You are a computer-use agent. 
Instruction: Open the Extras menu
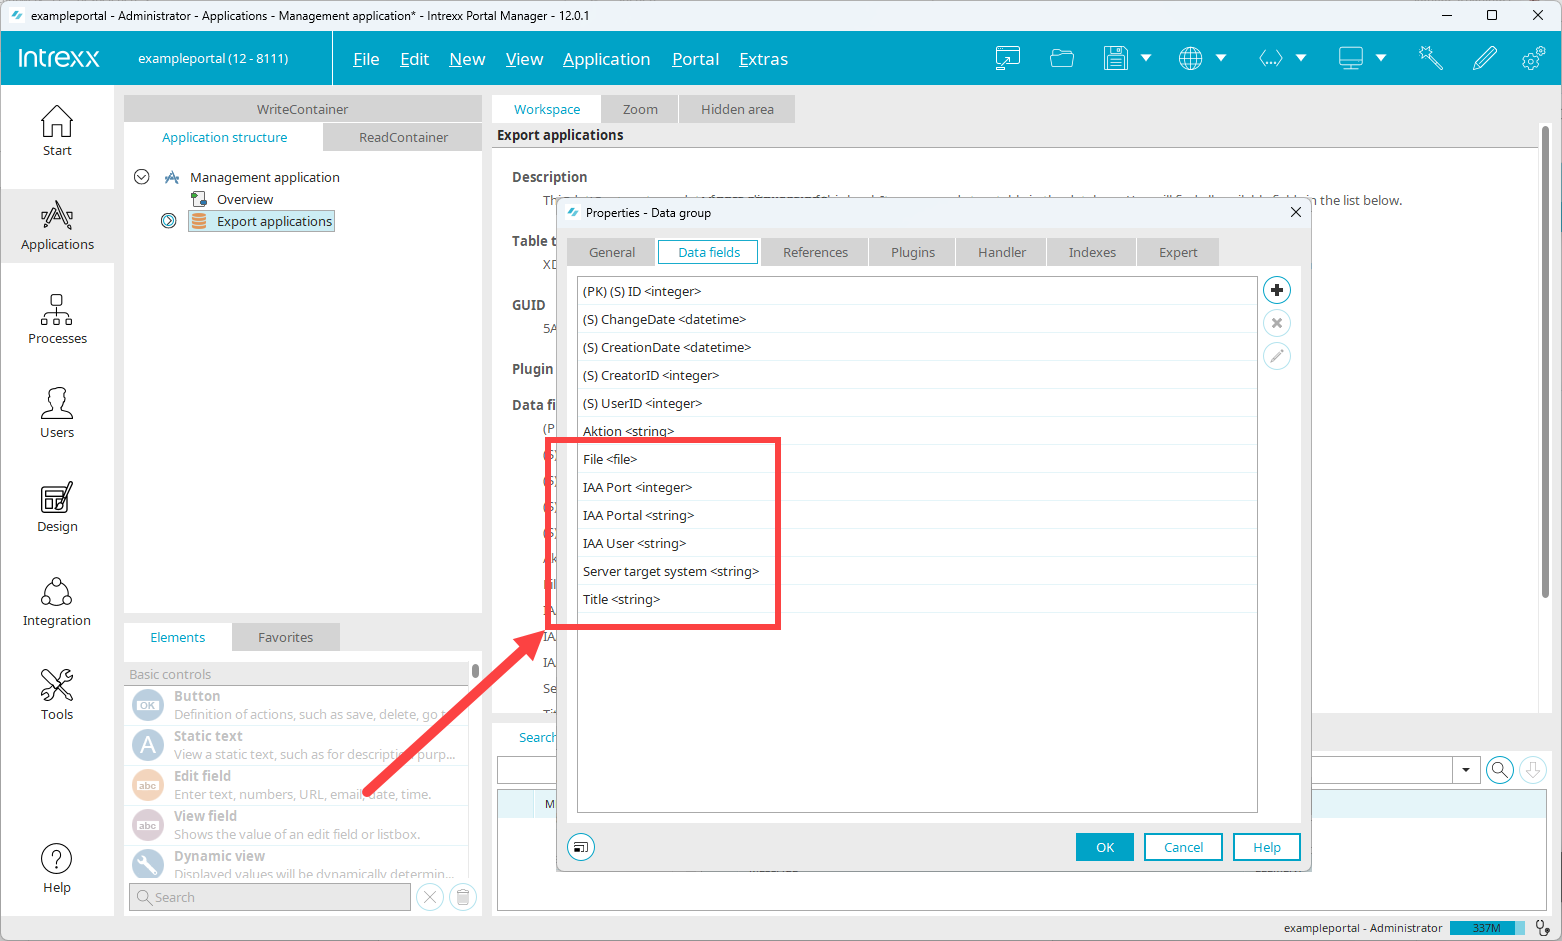(x=763, y=59)
